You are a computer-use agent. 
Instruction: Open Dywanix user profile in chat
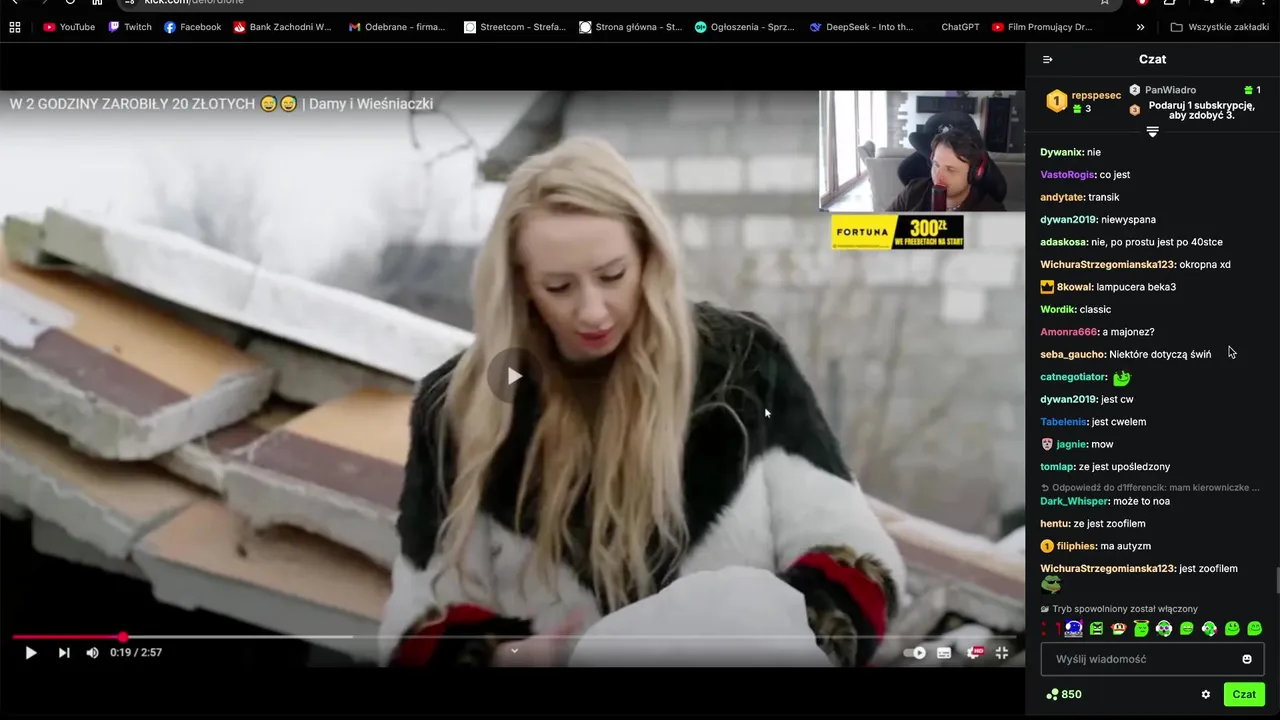click(x=1061, y=152)
